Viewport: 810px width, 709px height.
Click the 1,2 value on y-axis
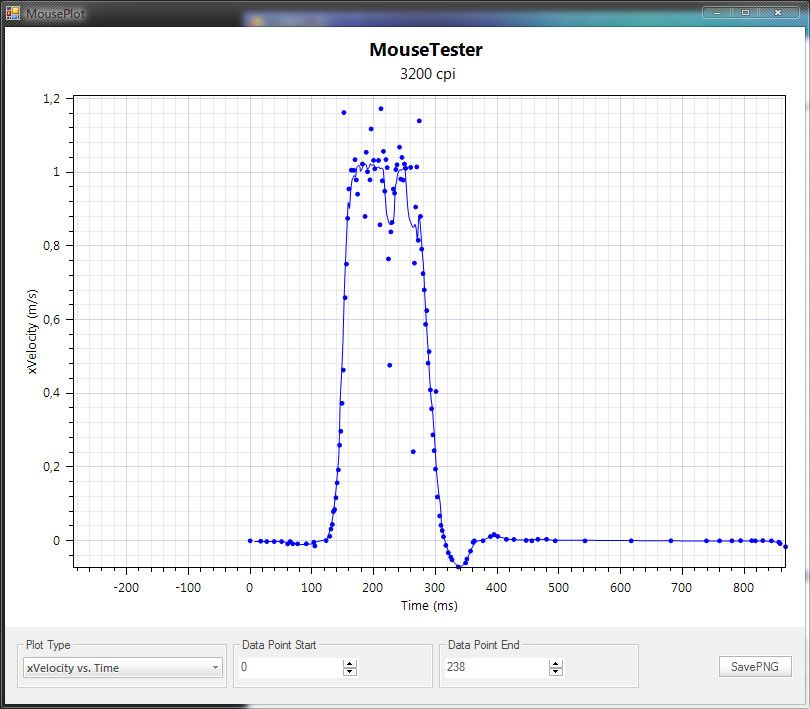[51, 98]
